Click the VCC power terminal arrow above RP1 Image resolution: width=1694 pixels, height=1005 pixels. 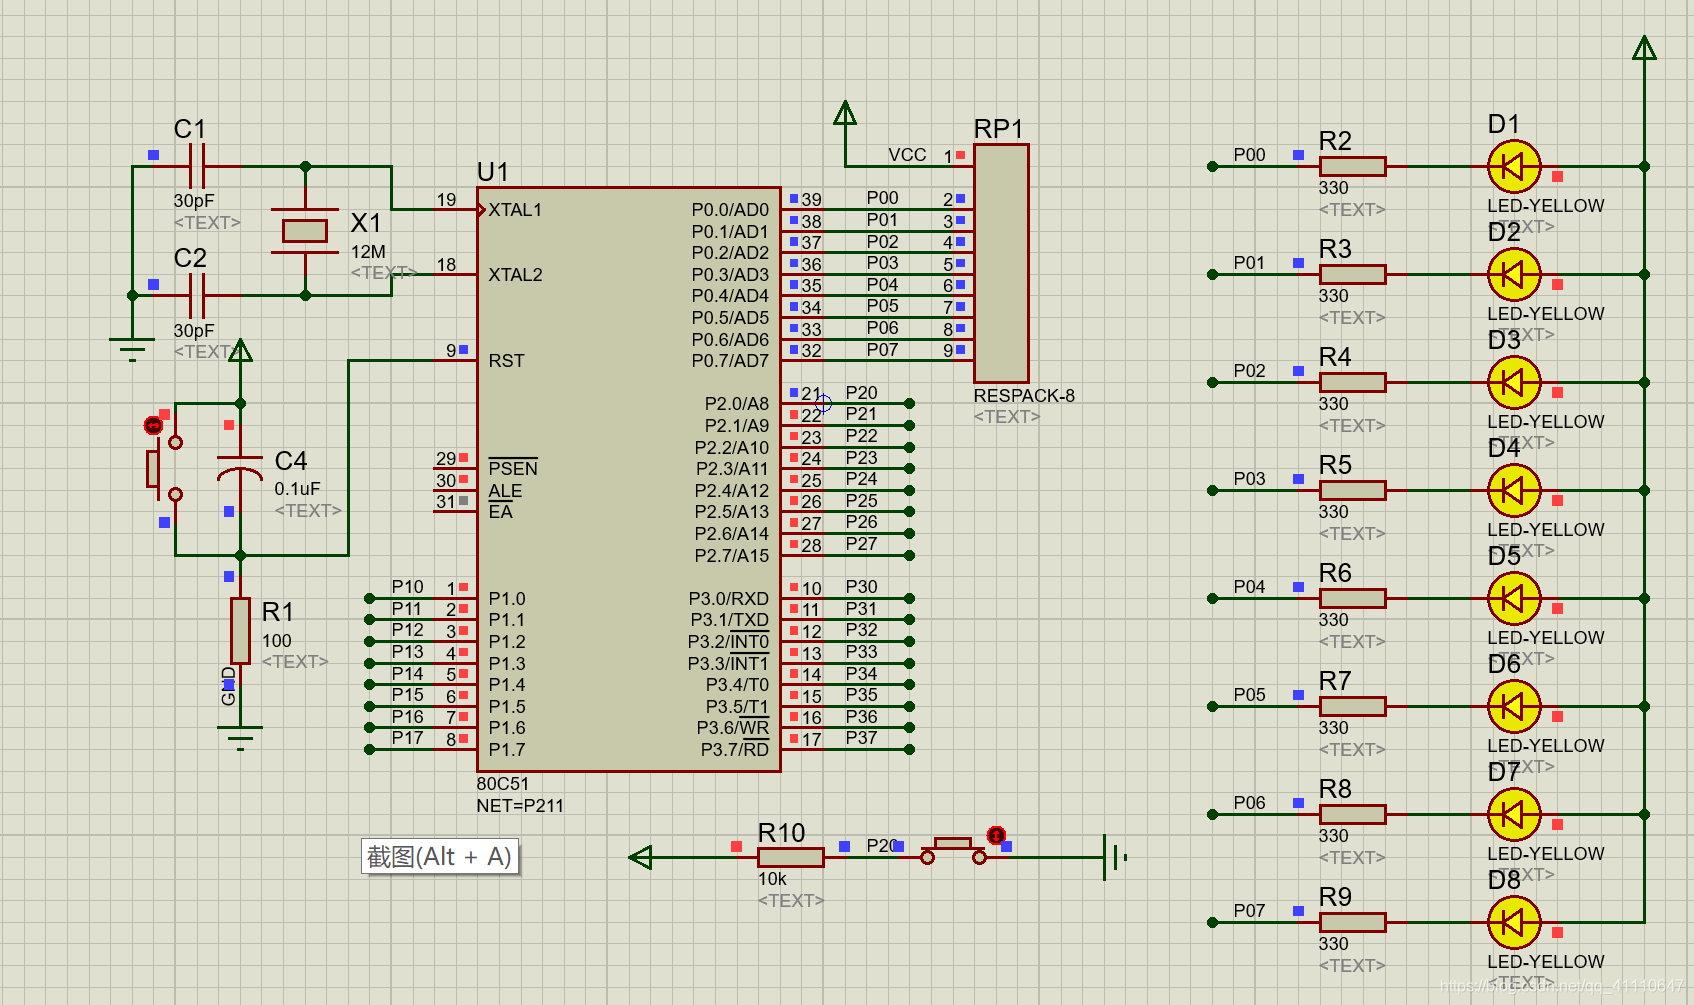845,113
